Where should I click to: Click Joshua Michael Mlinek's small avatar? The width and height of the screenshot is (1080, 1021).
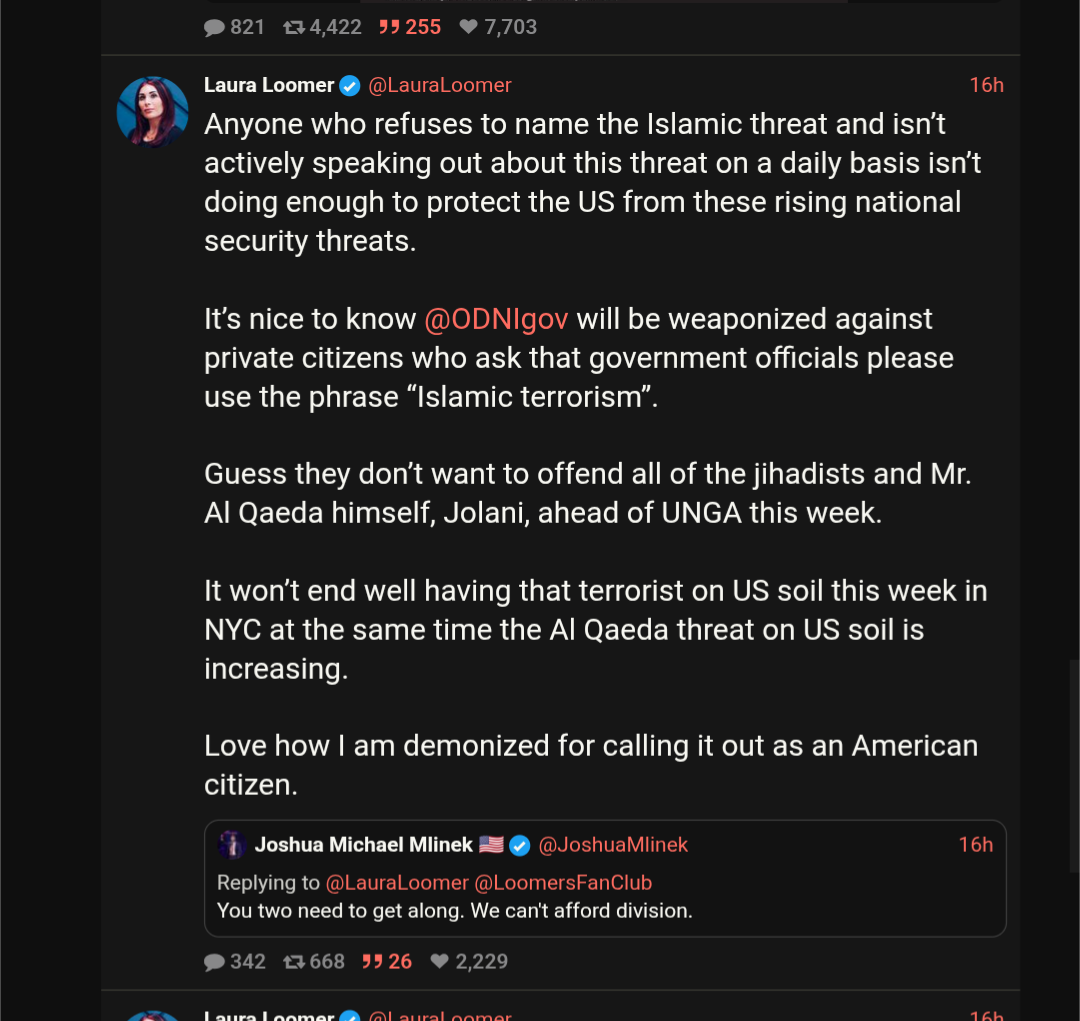(x=233, y=845)
